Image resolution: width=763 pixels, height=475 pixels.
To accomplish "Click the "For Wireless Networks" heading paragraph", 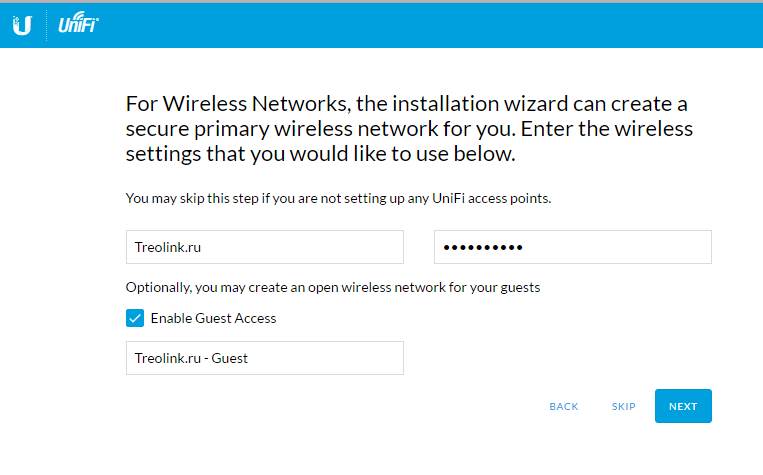I will [409, 129].
